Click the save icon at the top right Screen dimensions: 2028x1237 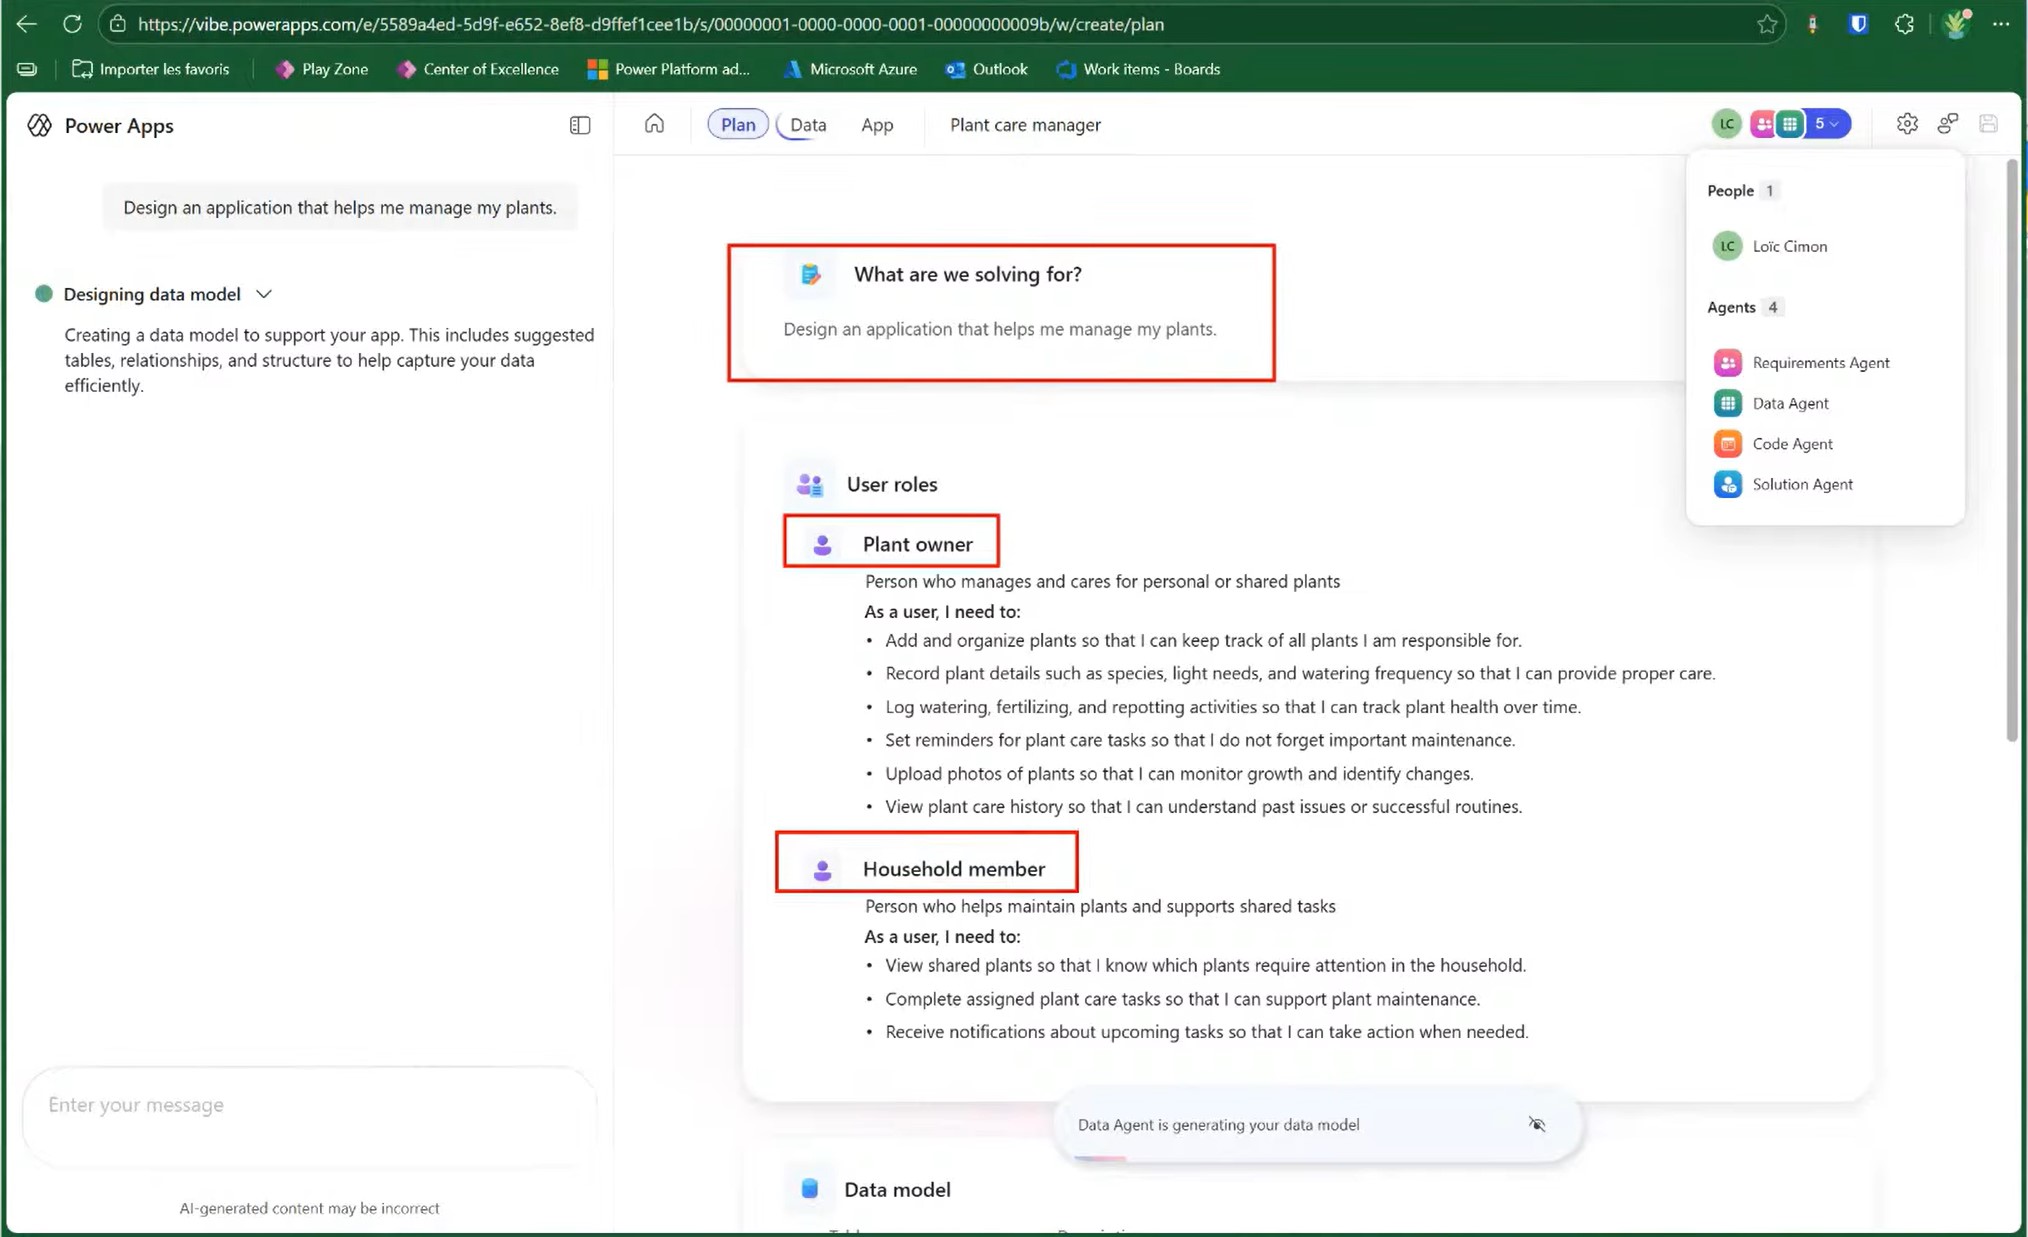click(x=1988, y=124)
